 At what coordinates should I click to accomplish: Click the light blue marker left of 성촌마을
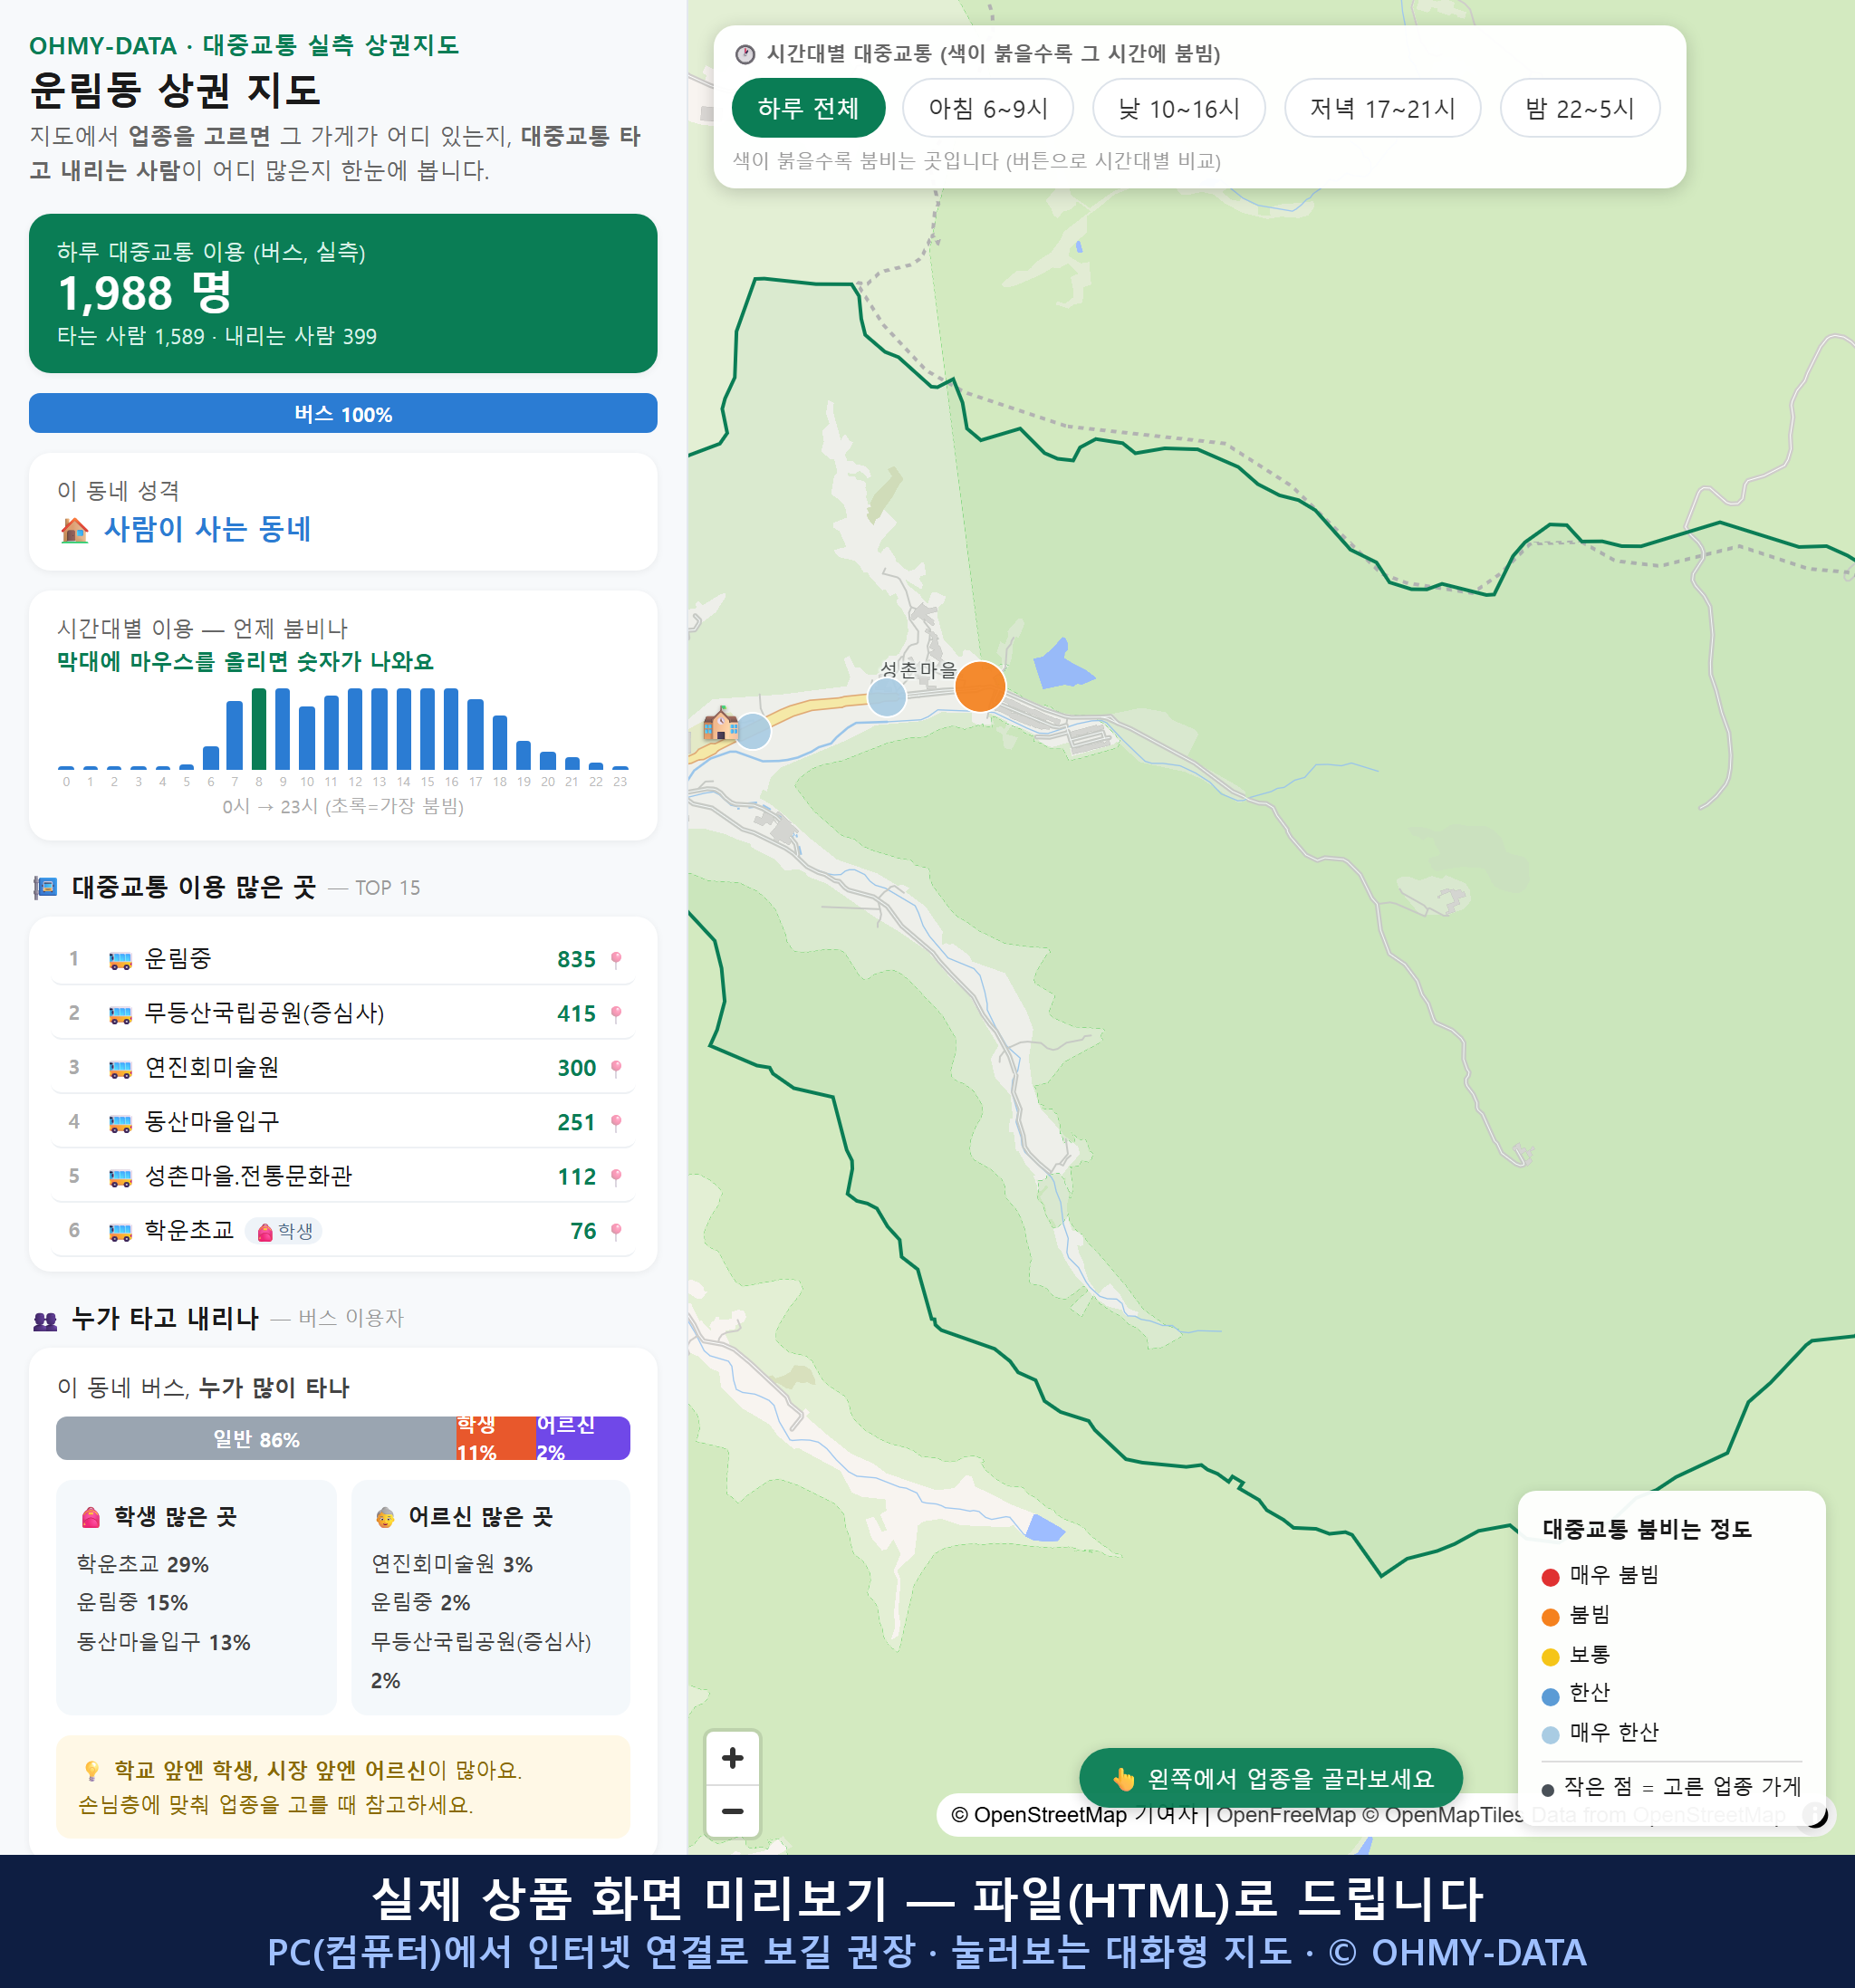[886, 696]
